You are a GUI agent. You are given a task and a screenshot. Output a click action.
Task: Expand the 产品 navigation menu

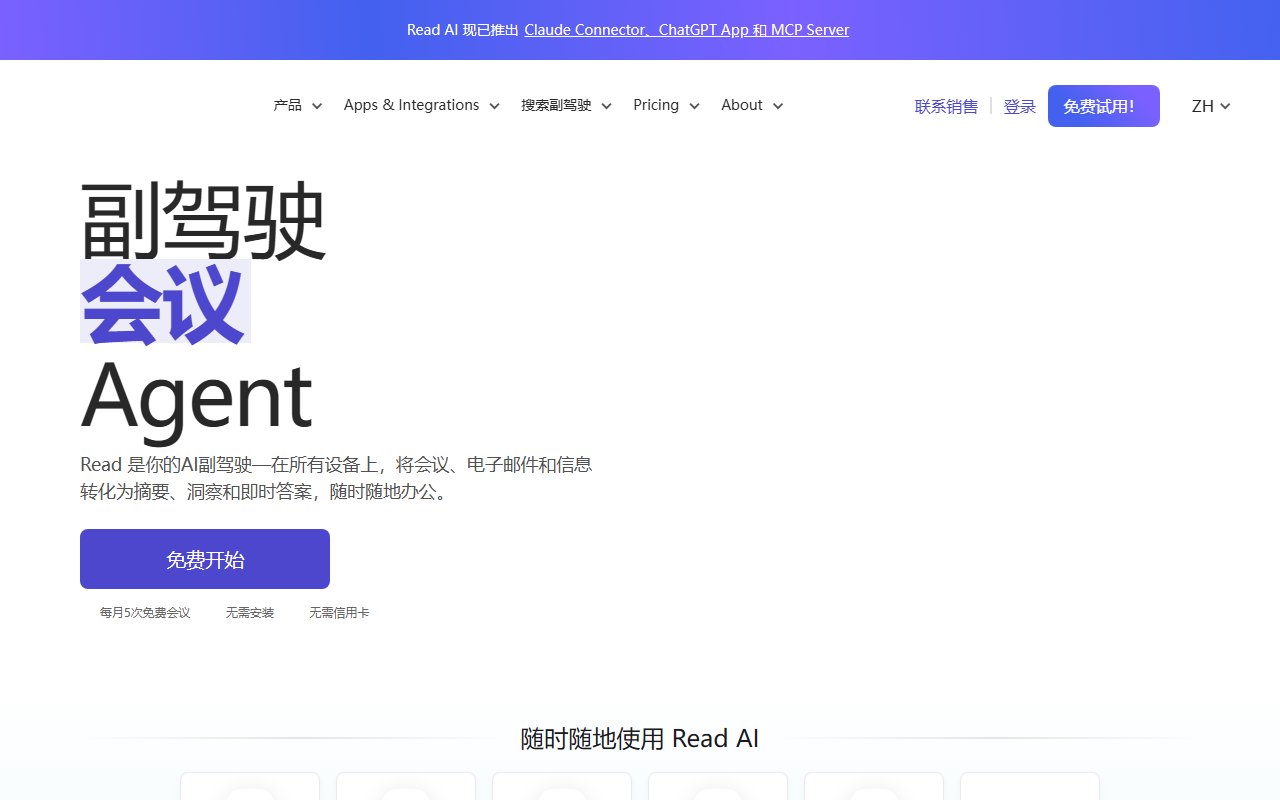point(298,105)
